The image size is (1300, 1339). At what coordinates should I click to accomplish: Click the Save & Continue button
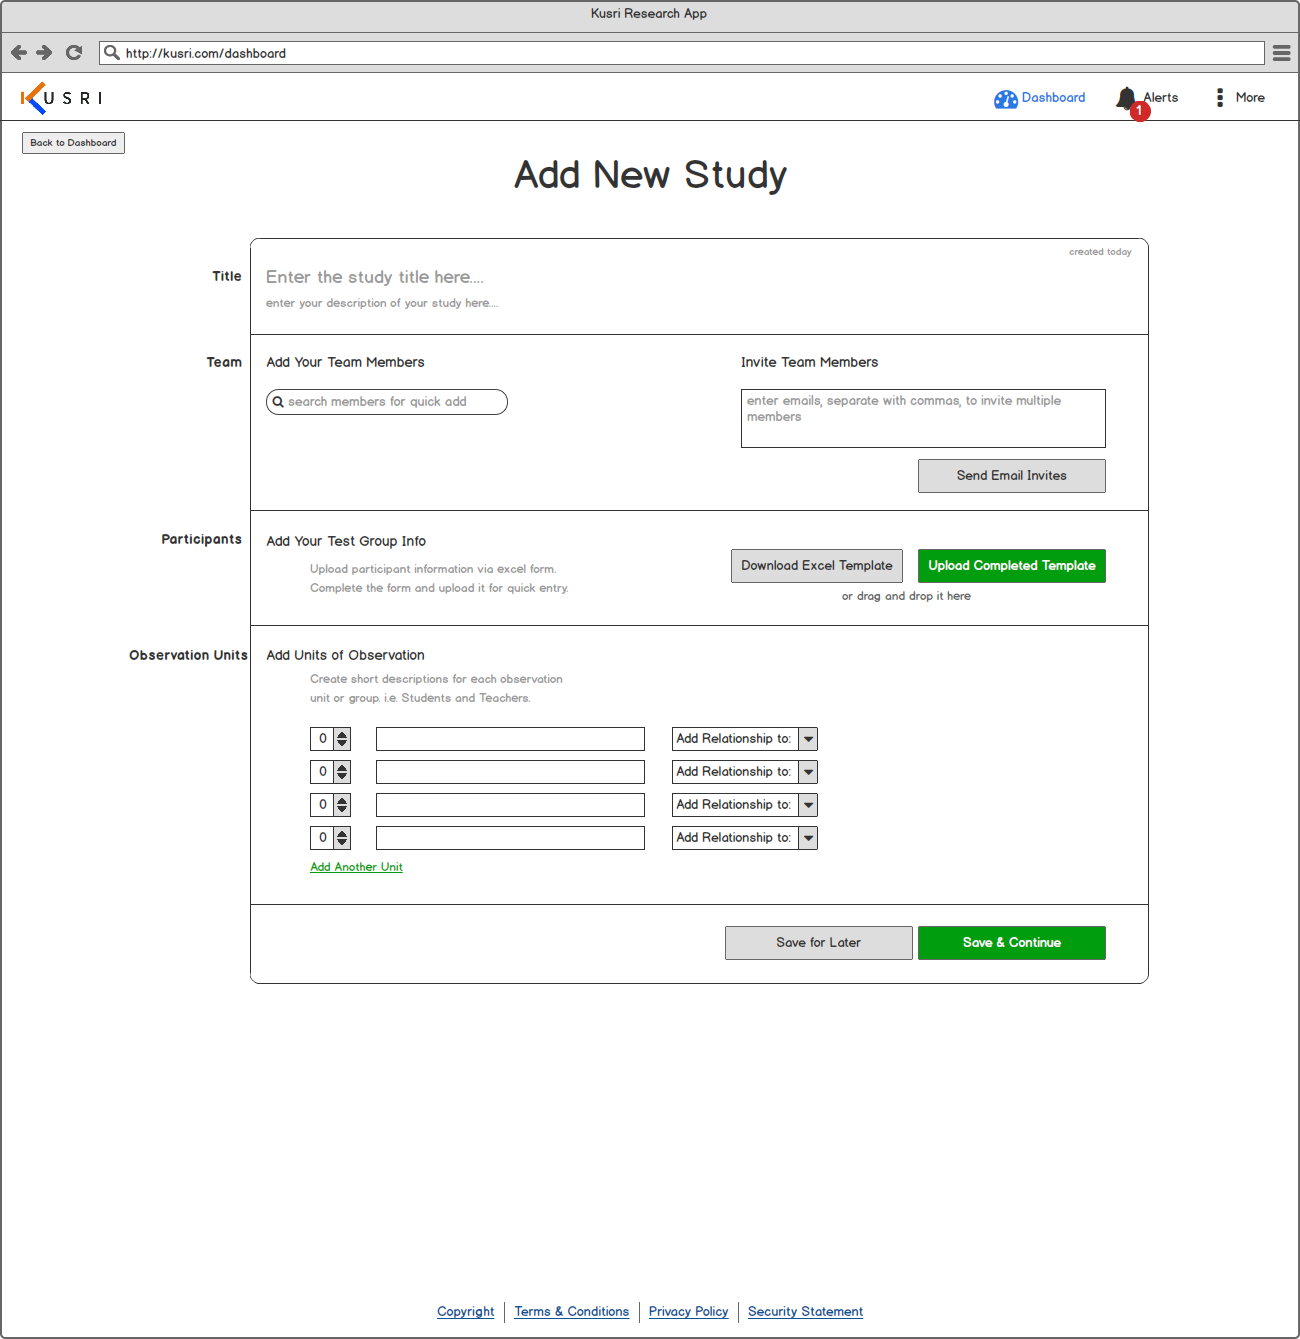[1012, 943]
